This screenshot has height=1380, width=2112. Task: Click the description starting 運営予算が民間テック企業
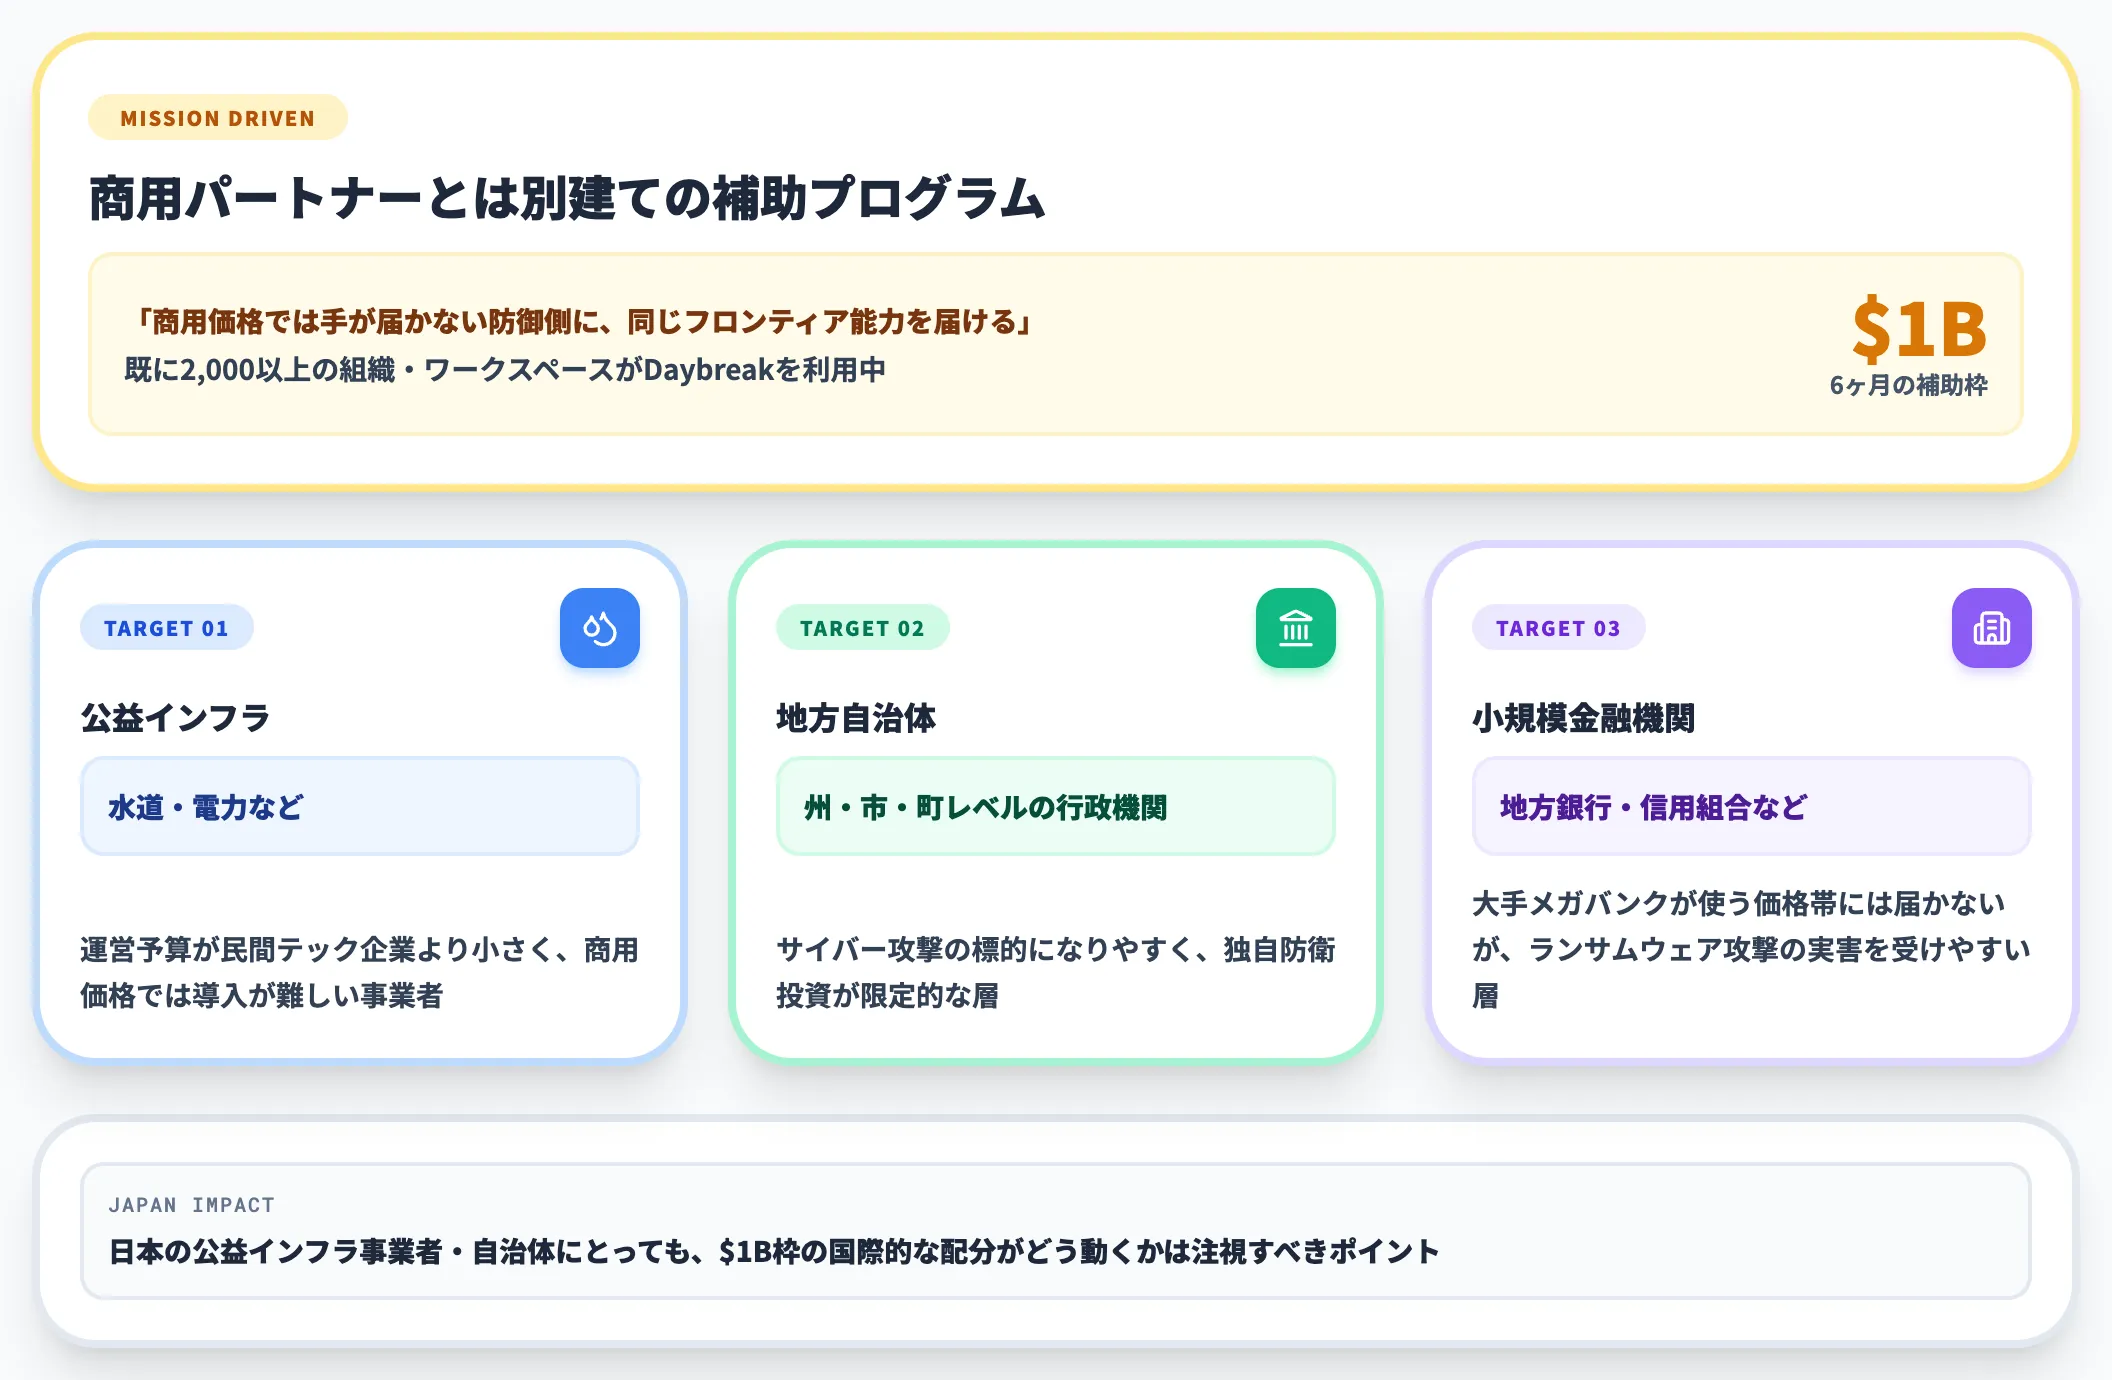tap(360, 972)
